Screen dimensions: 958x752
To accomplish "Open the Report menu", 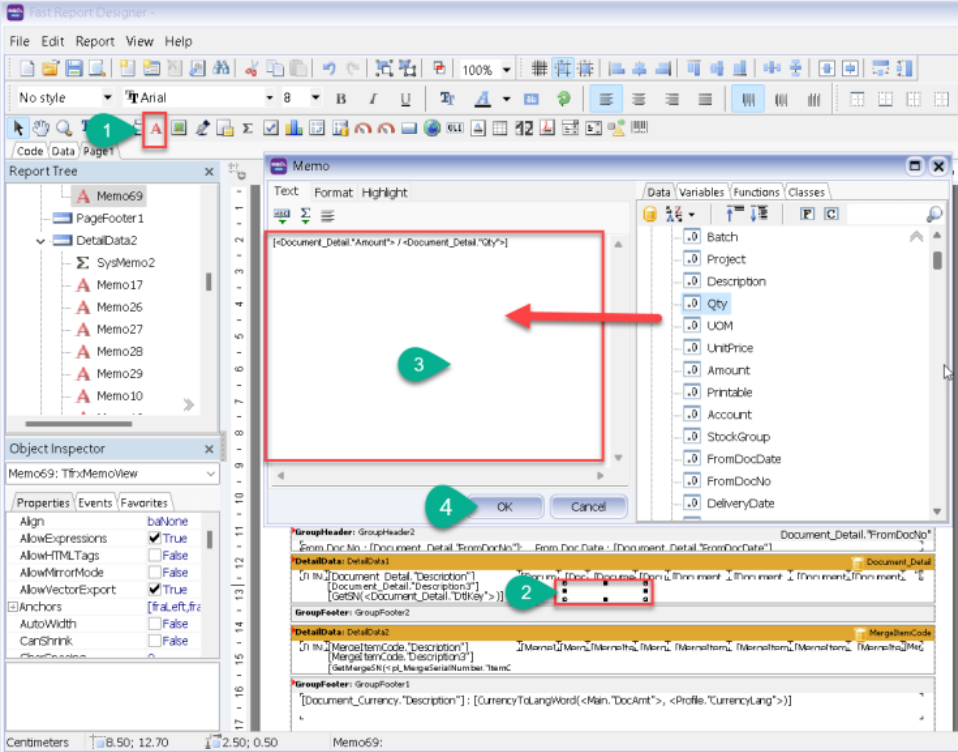I will click(x=95, y=42).
